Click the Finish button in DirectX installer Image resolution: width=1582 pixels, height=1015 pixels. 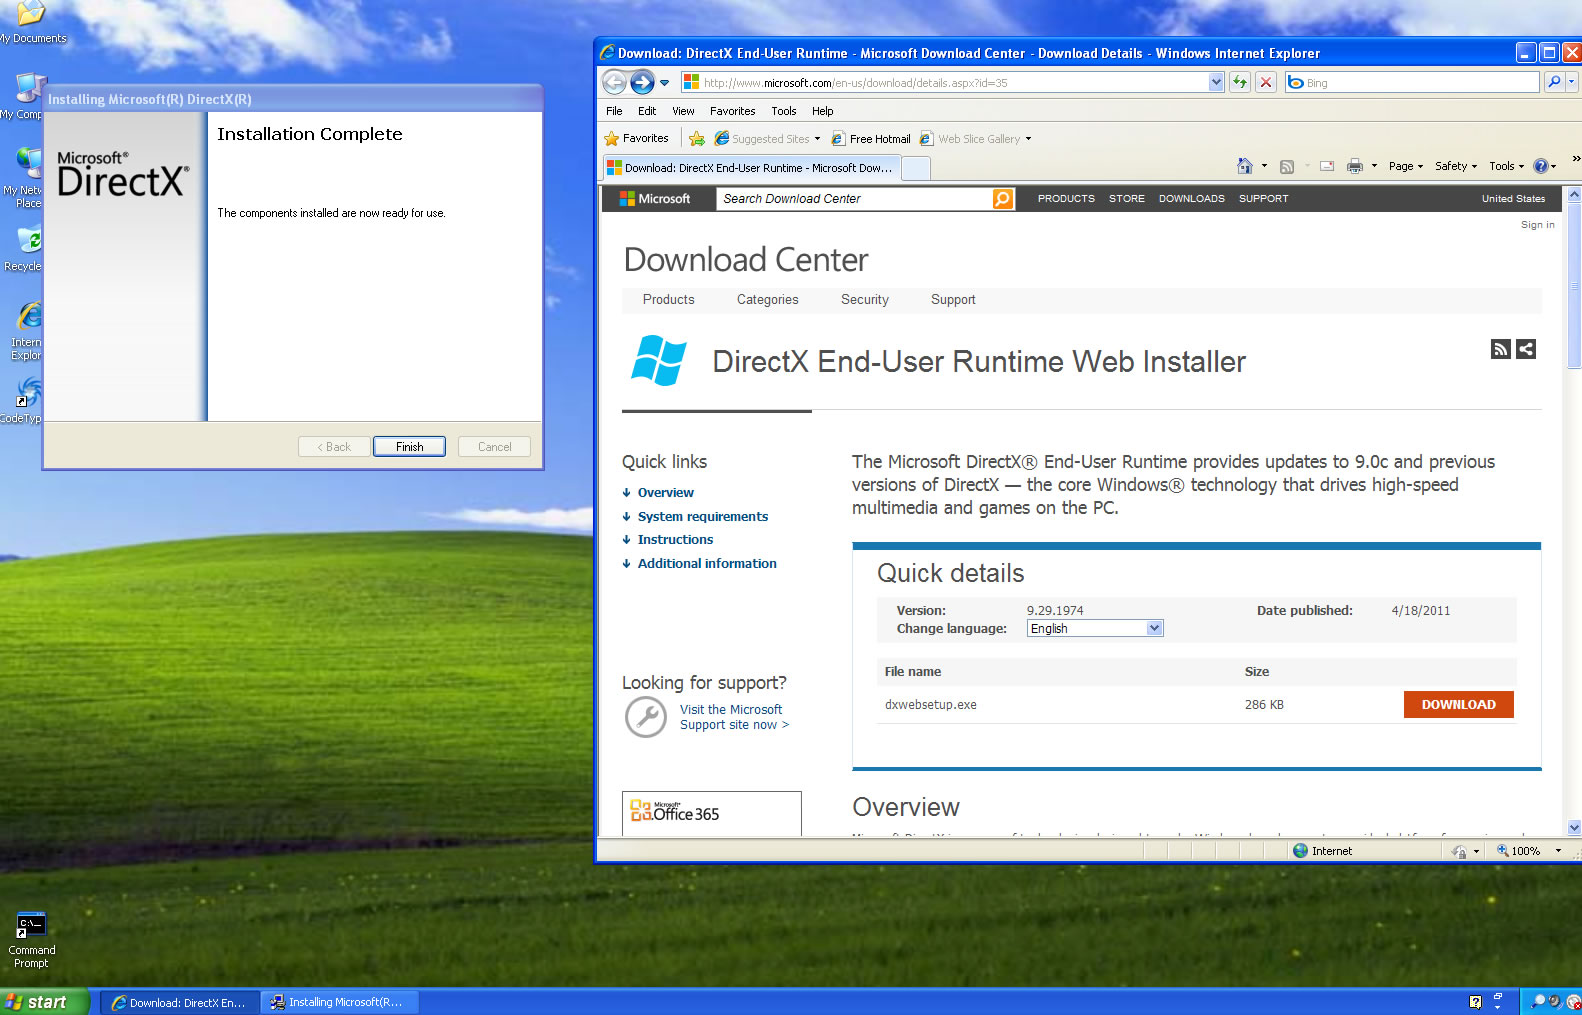pos(409,447)
